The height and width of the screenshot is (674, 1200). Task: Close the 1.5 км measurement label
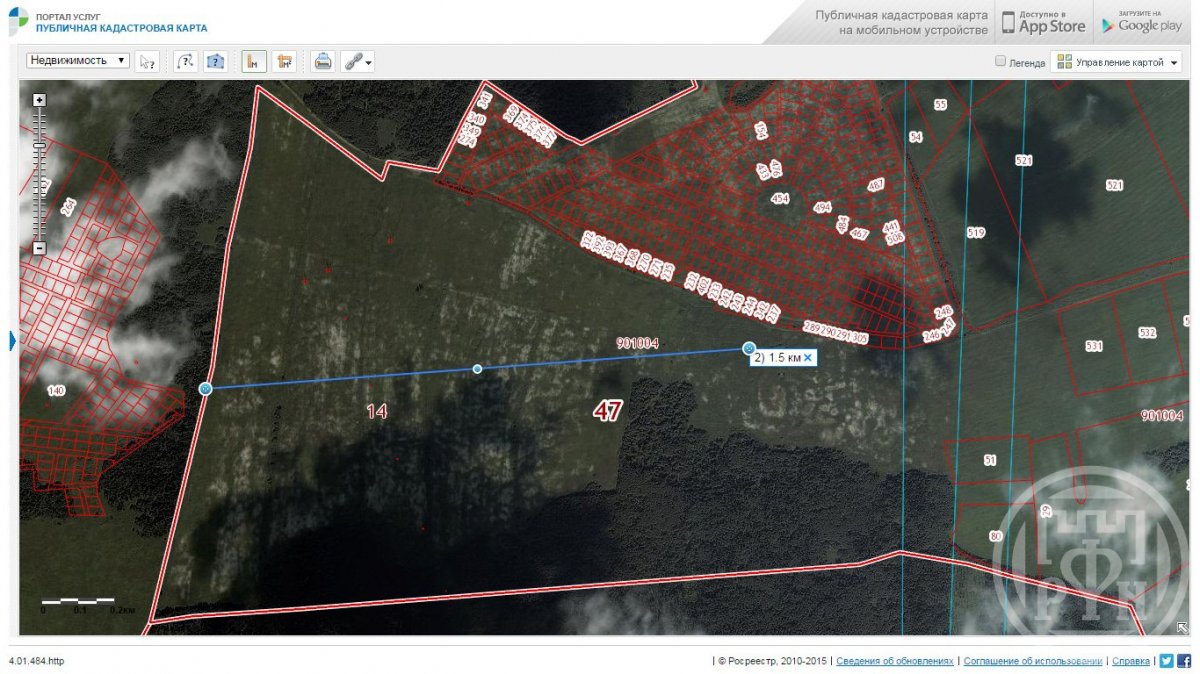point(808,357)
